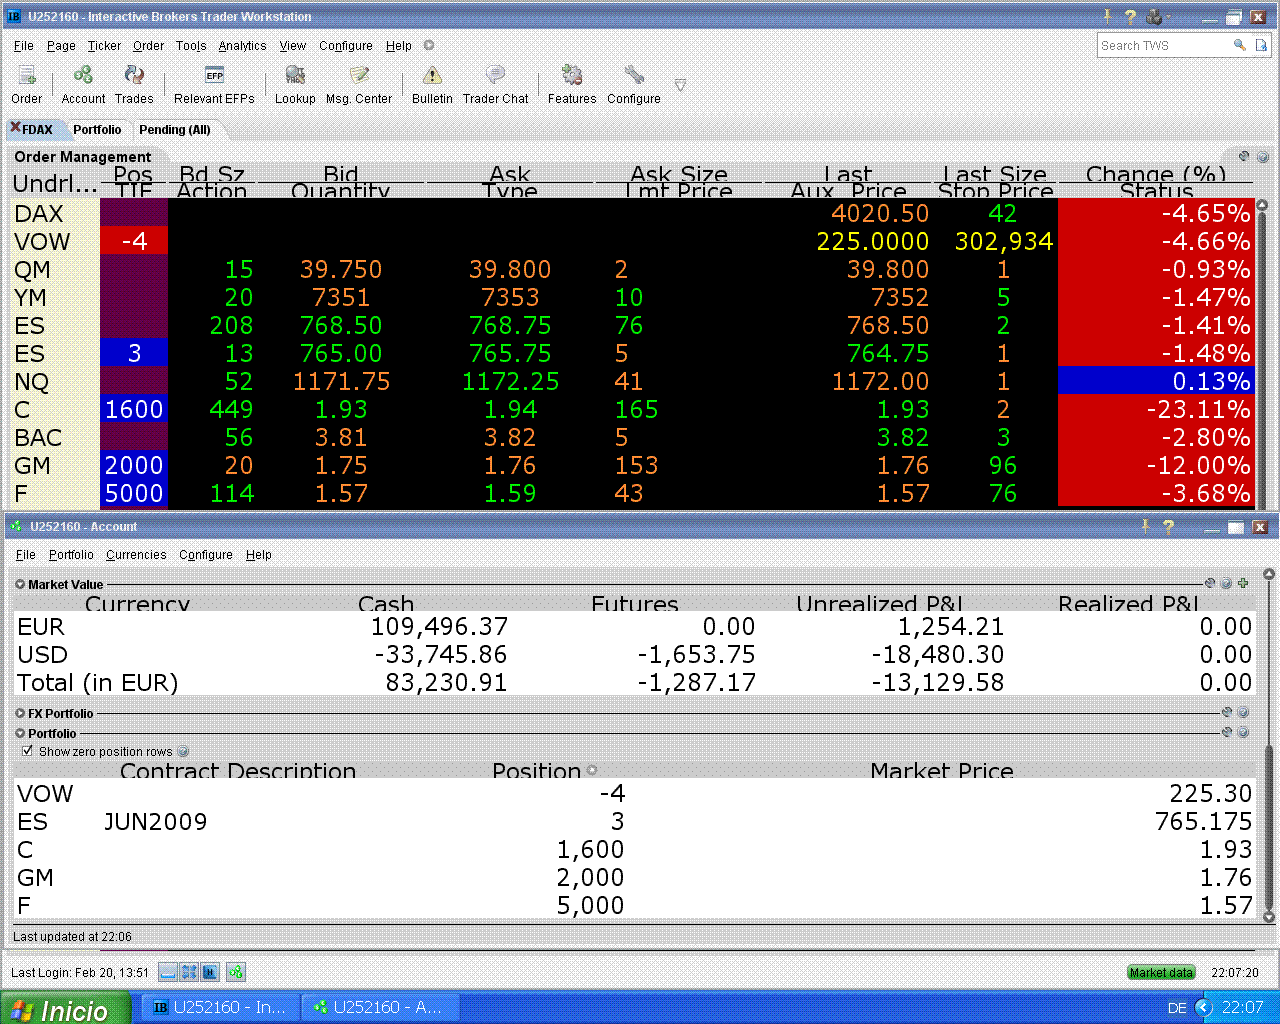1280x1024 pixels.
Task: Click the Total (in EUR) row label
Action: coord(98,682)
